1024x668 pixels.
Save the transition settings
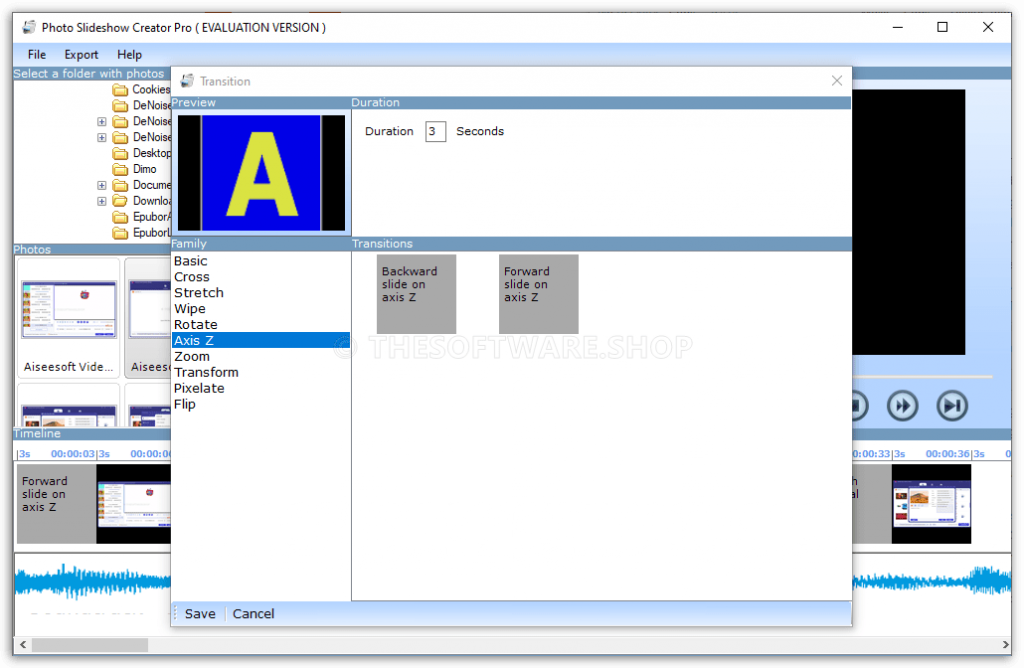click(x=200, y=613)
